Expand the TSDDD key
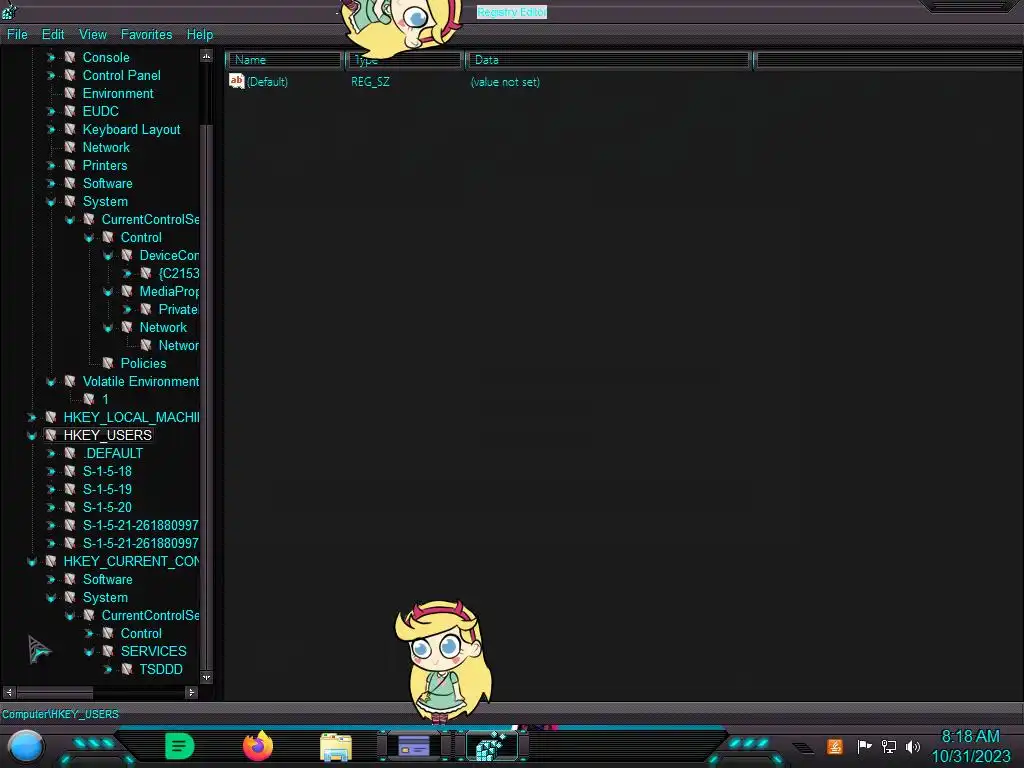 click(x=108, y=669)
